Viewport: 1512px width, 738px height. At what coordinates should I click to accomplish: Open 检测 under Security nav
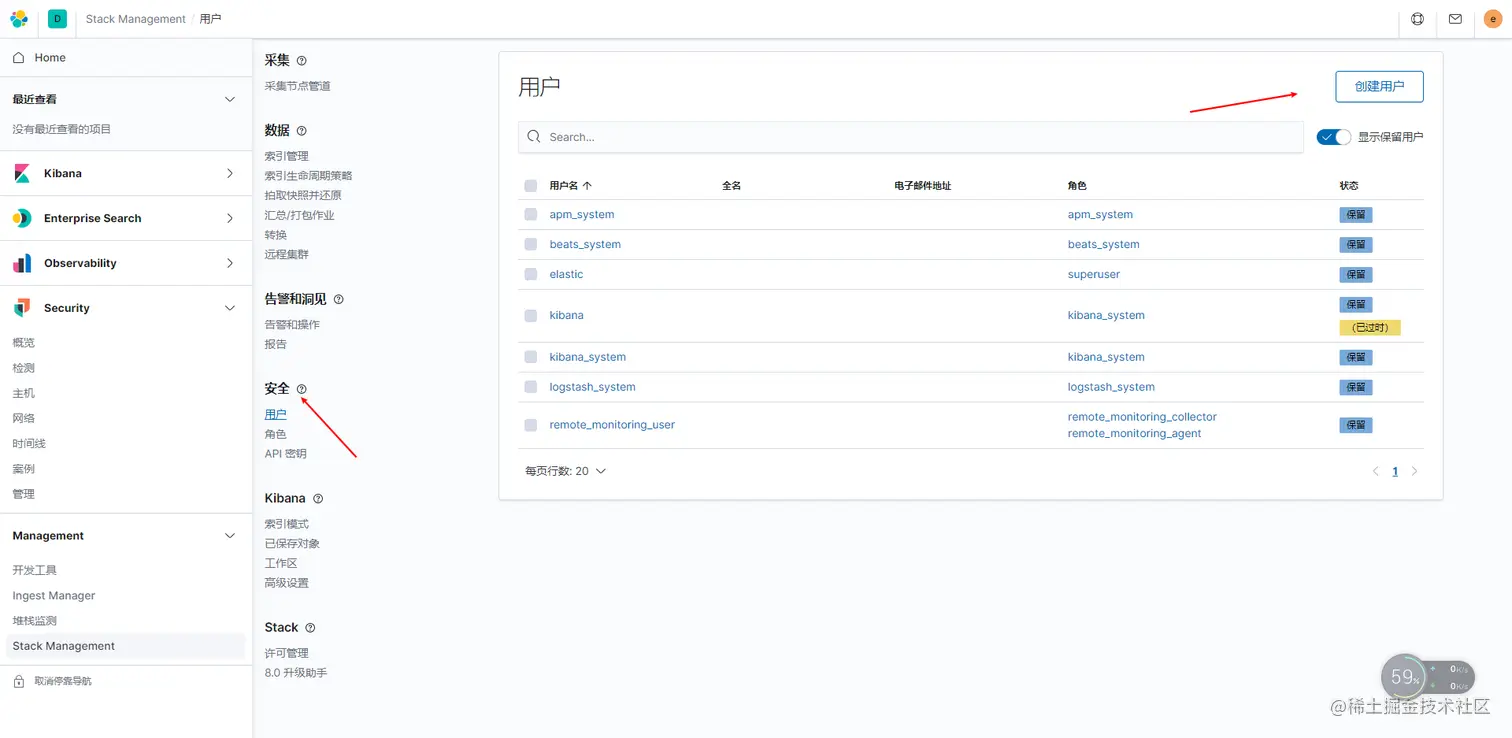click(x=24, y=368)
